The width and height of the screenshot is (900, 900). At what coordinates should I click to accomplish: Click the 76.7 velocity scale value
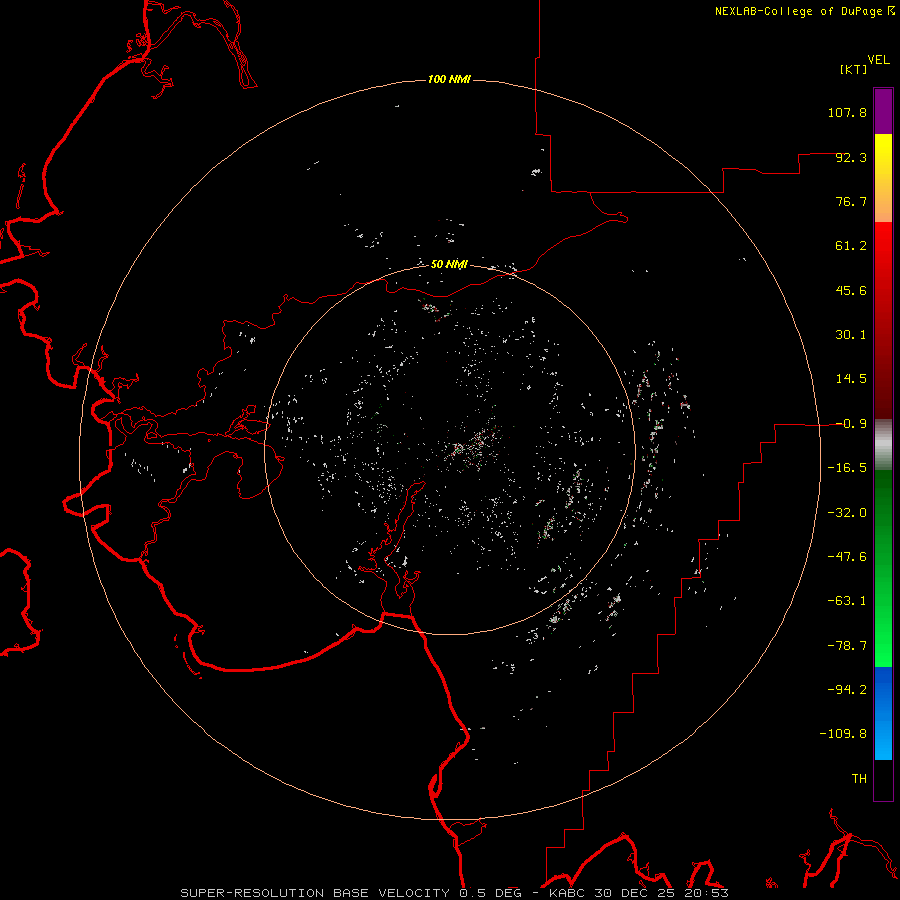pos(851,201)
